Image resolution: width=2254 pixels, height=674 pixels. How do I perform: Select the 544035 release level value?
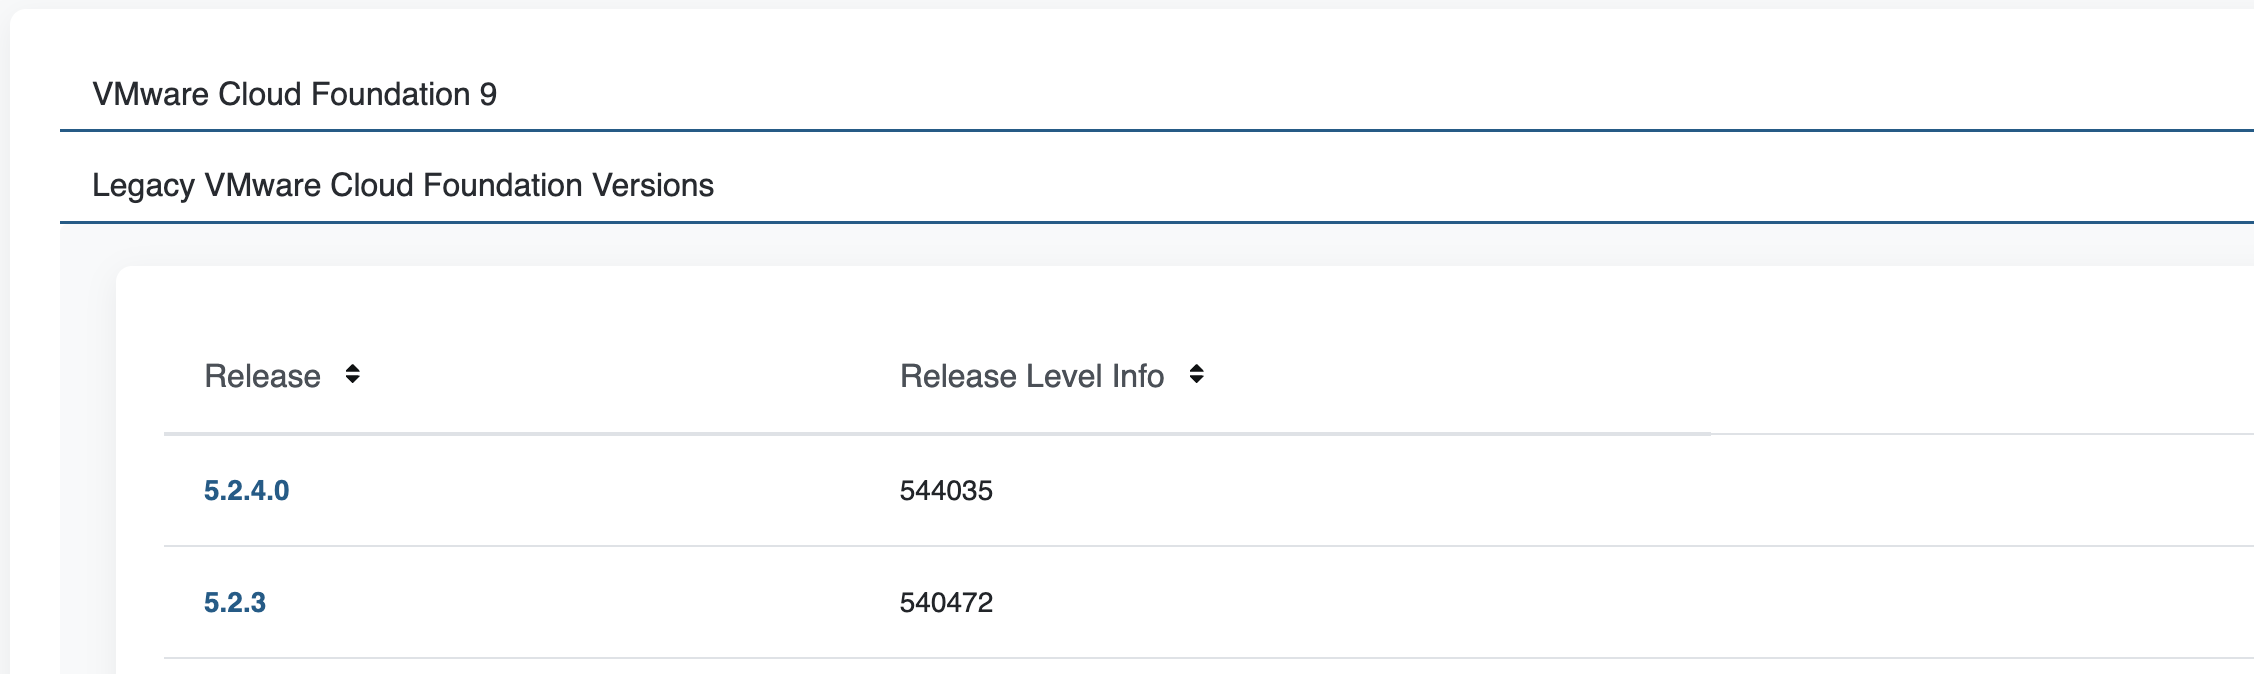click(x=946, y=490)
